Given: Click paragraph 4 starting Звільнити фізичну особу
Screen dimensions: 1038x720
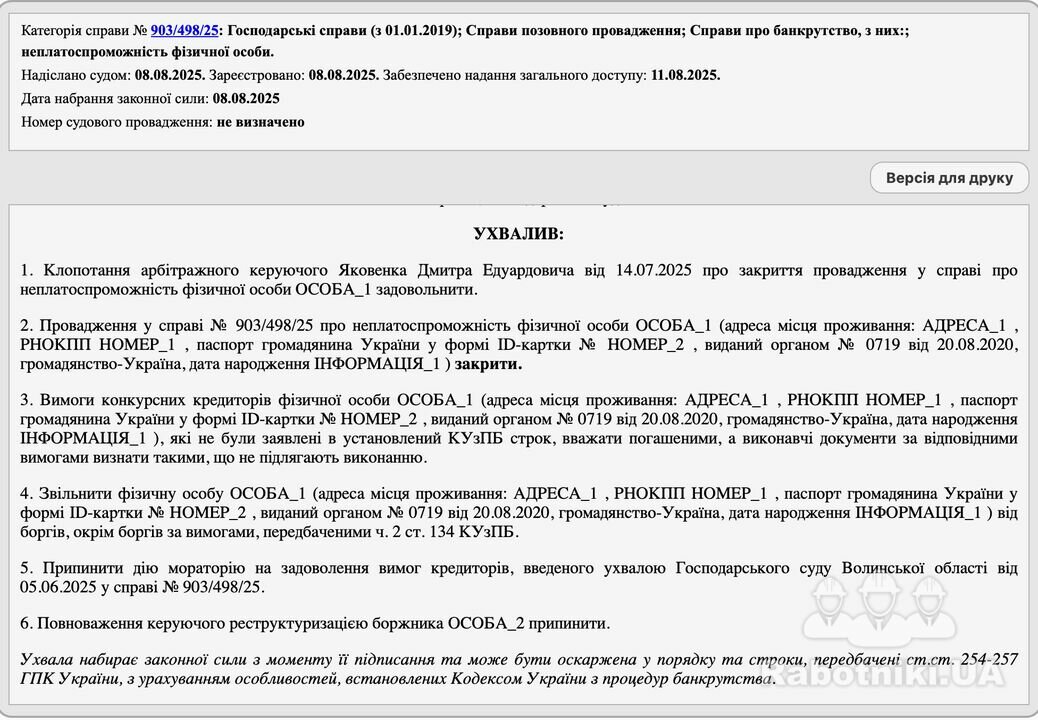Looking at the screenshot, I should [518, 512].
